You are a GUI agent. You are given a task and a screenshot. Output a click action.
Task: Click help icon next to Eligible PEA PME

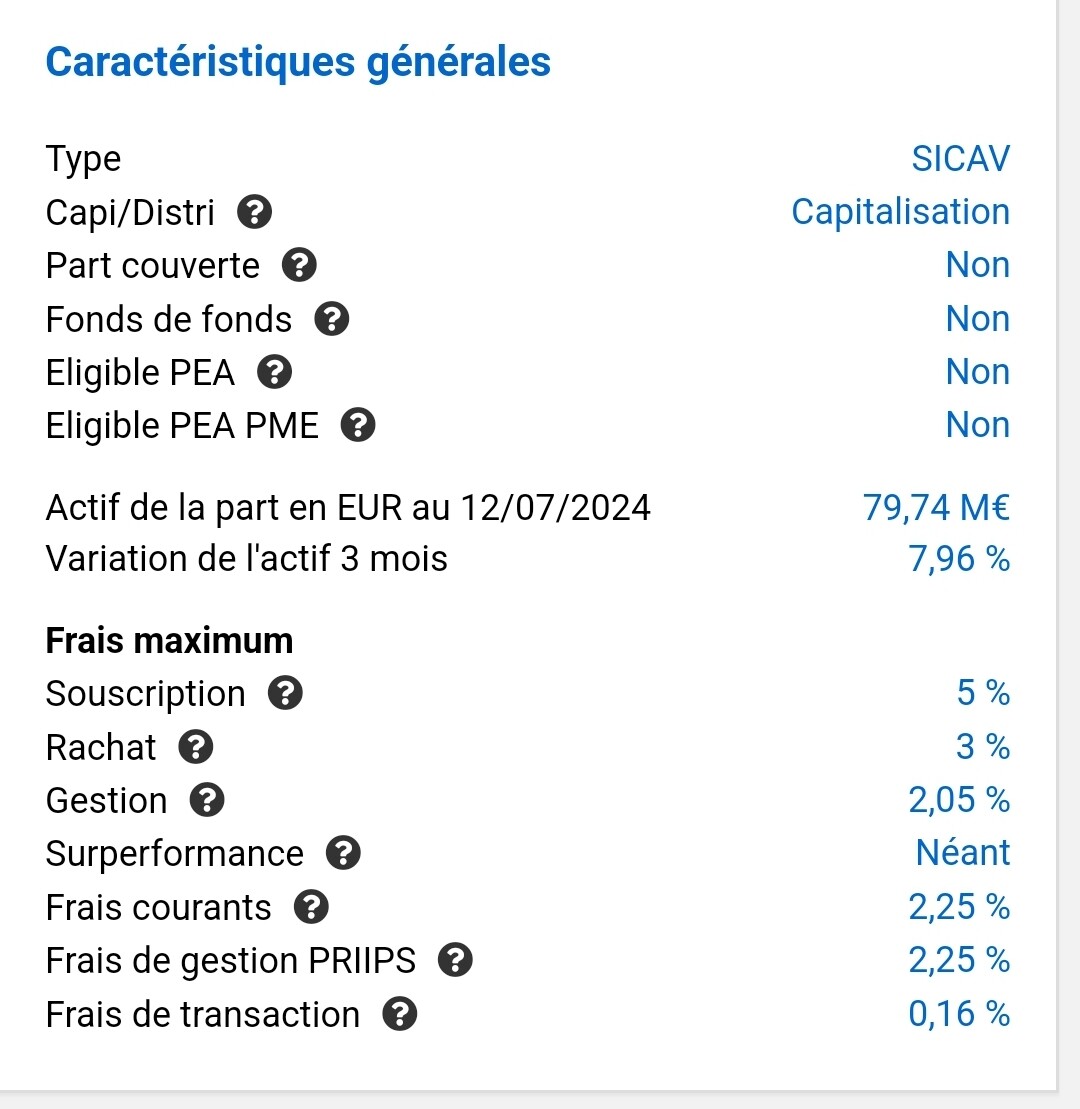click(x=358, y=426)
